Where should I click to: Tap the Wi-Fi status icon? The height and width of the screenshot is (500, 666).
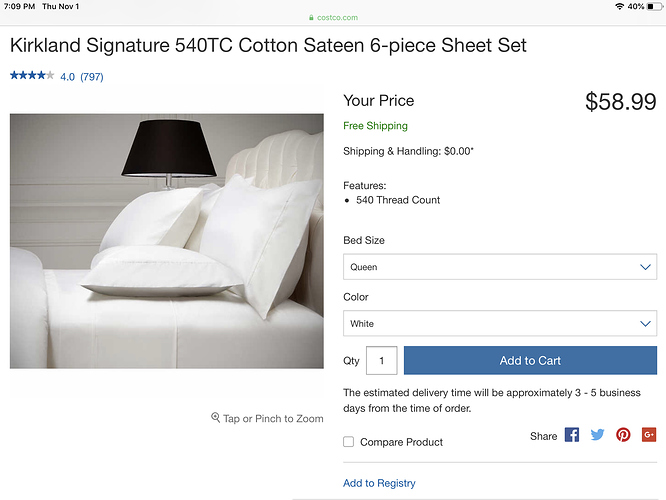coord(620,7)
